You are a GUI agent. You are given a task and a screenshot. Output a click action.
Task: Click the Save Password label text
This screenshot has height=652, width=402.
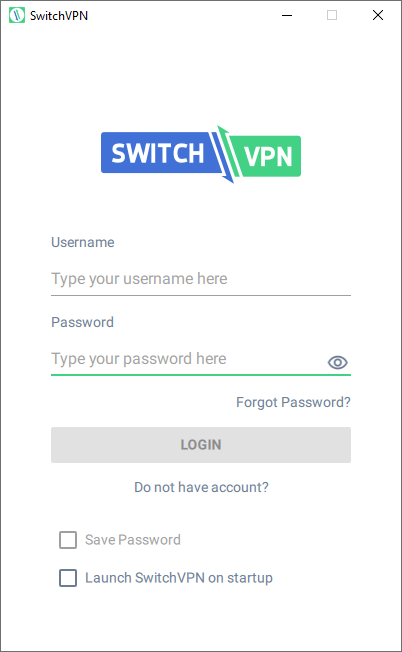133,540
